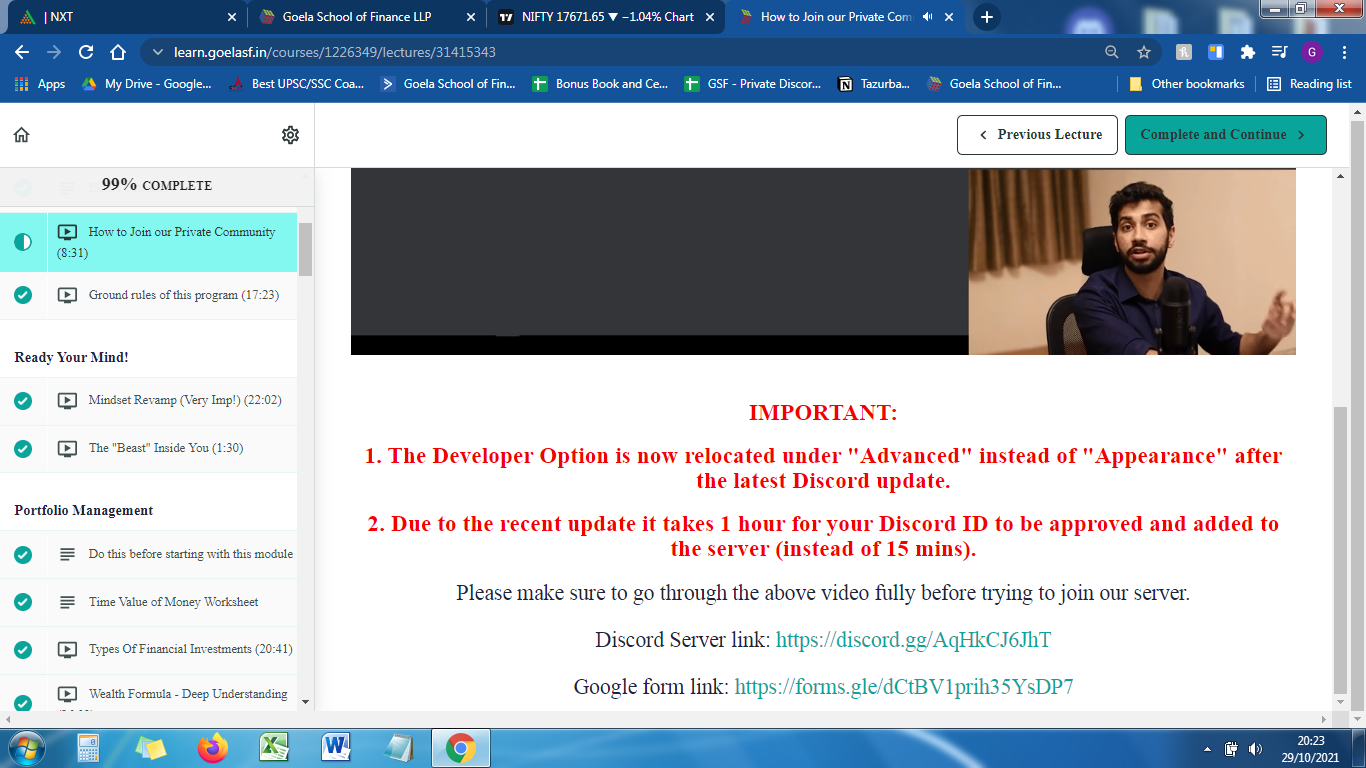Switch to Goela School of Finance LLP tab
The width and height of the screenshot is (1366, 768).
365,17
